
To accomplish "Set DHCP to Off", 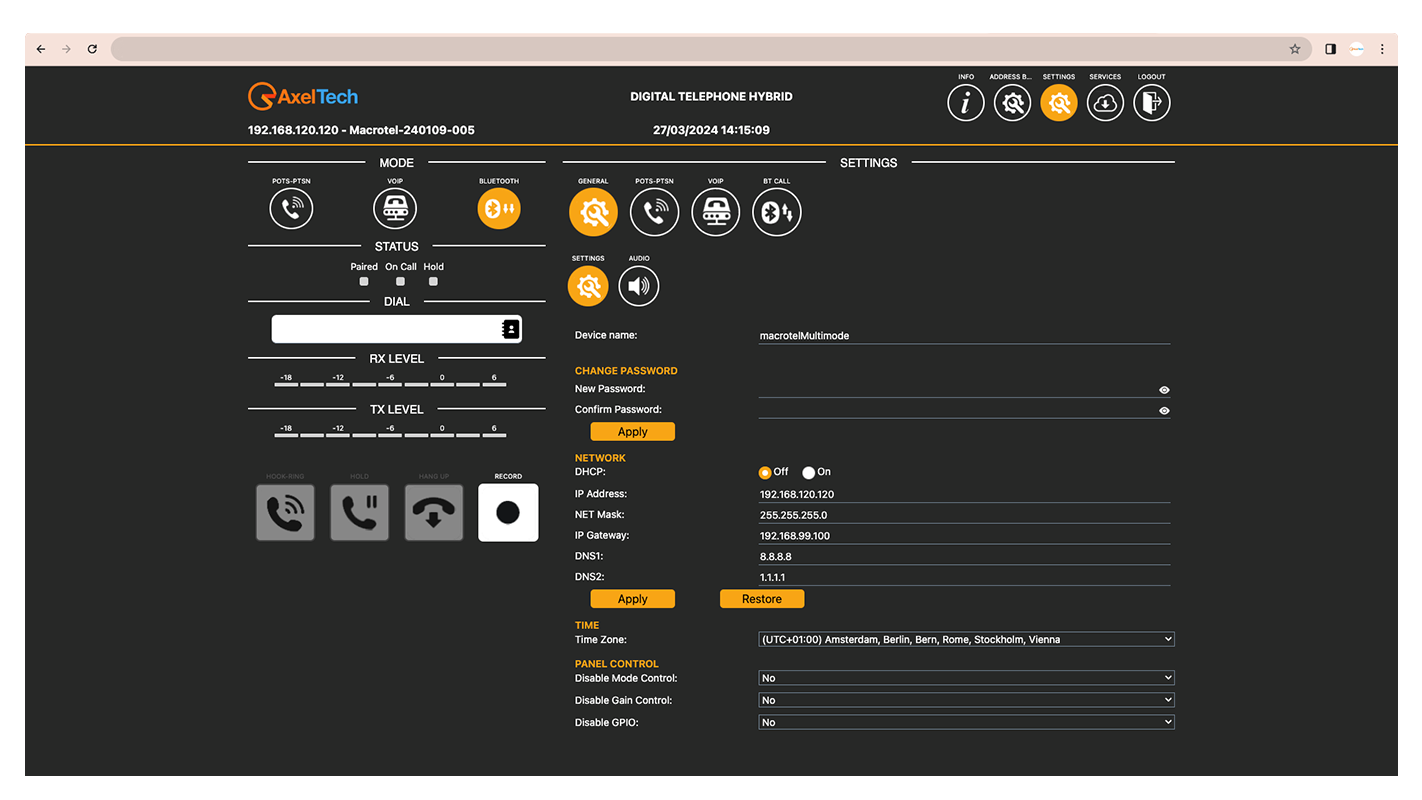I will click(765, 473).
